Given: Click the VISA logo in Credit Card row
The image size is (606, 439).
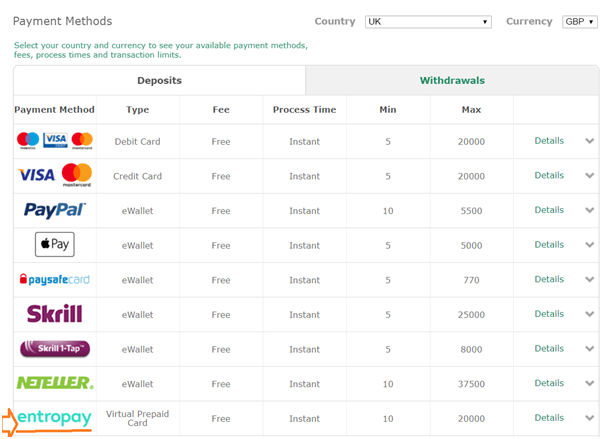Looking at the screenshot, I should point(37,175).
